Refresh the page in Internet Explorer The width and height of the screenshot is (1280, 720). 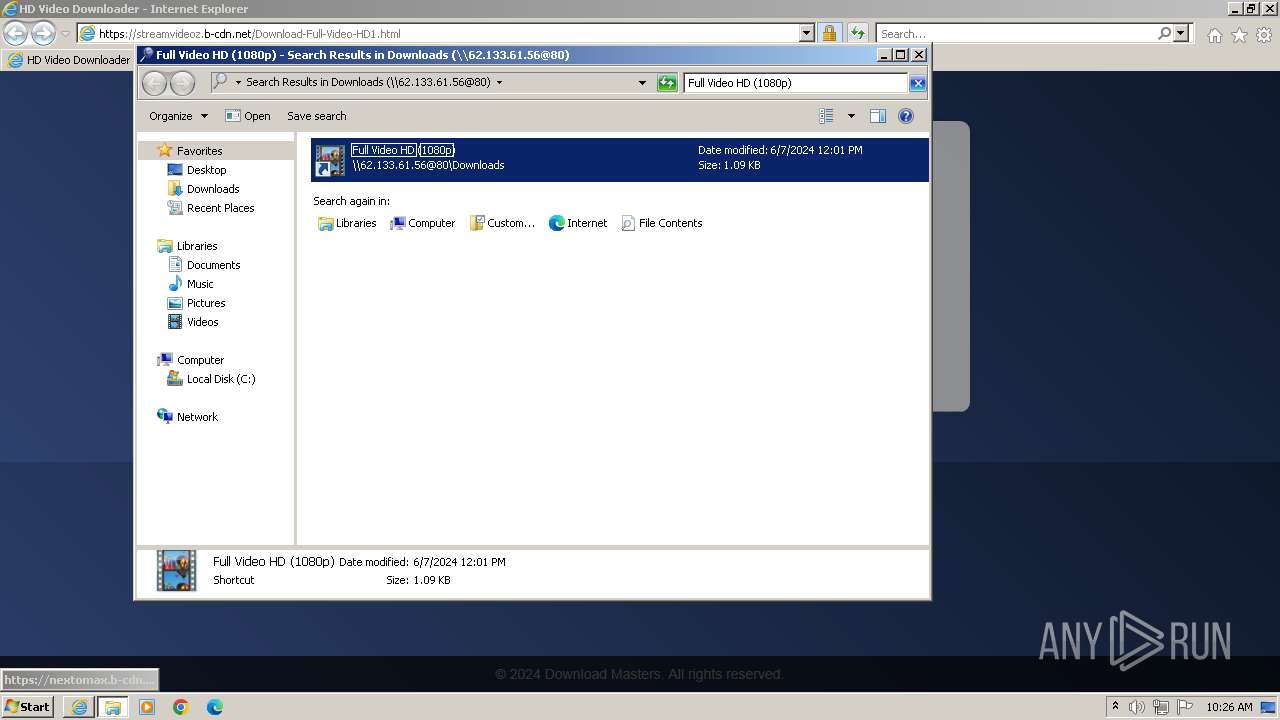point(858,33)
